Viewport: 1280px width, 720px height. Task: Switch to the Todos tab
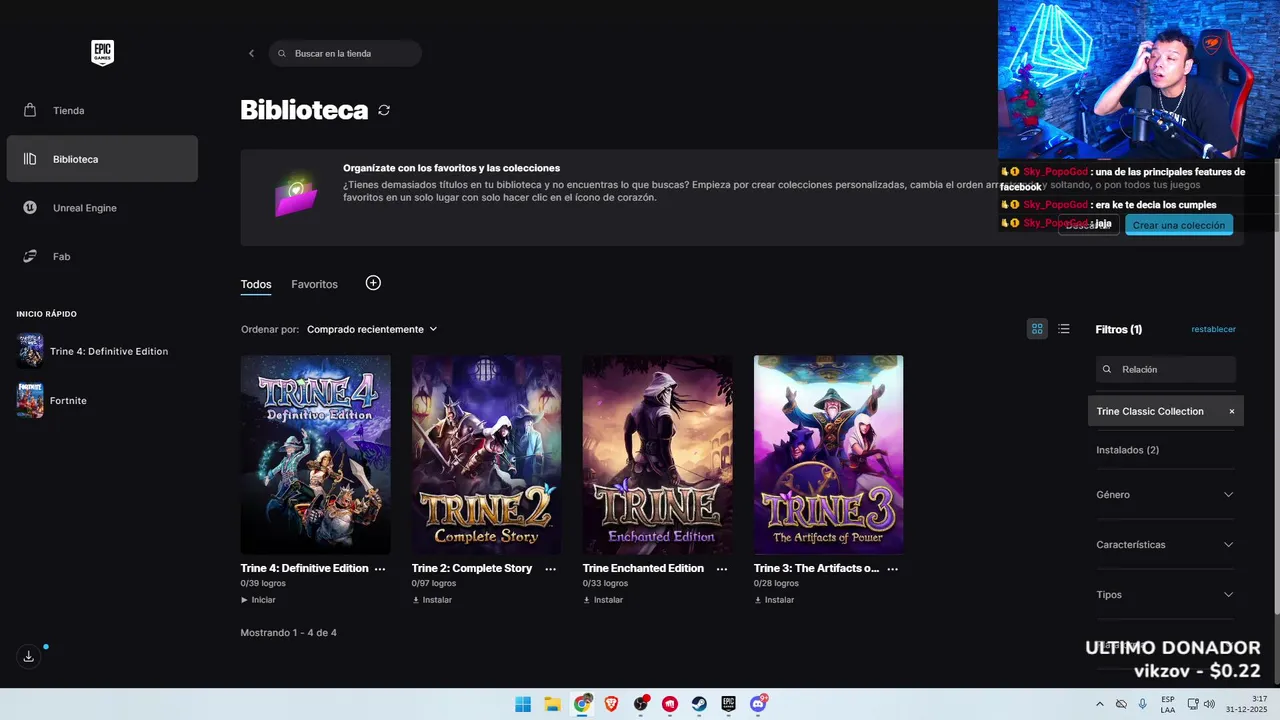click(256, 285)
